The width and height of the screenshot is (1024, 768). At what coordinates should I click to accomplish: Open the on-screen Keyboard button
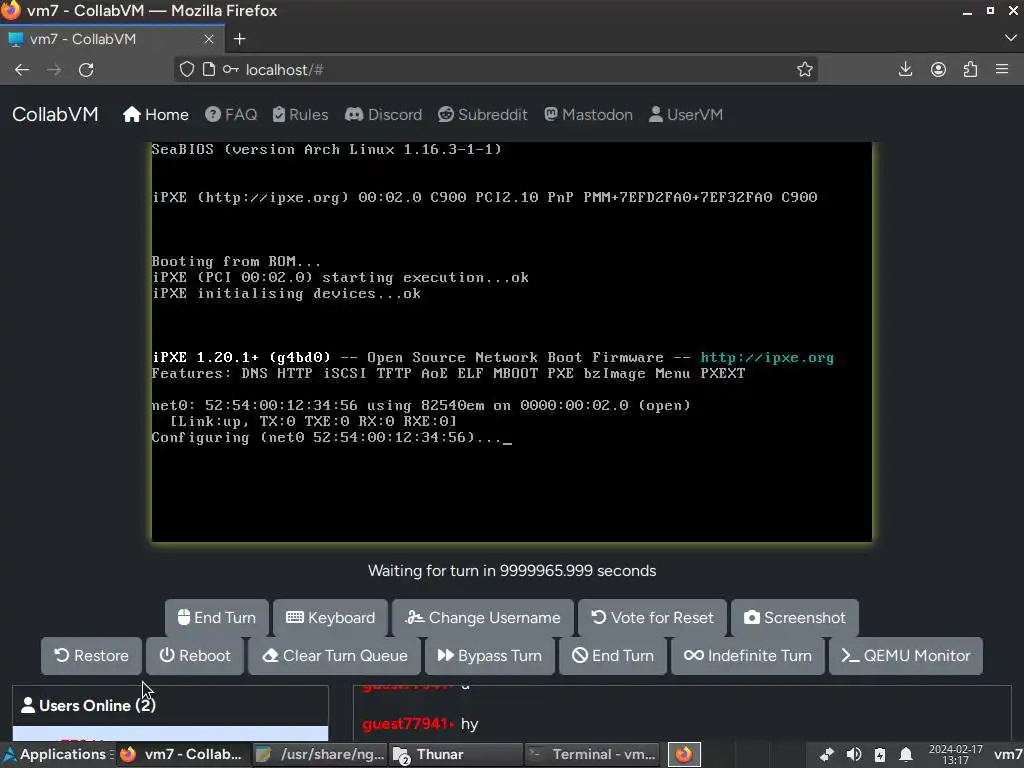pyautogui.click(x=330, y=618)
